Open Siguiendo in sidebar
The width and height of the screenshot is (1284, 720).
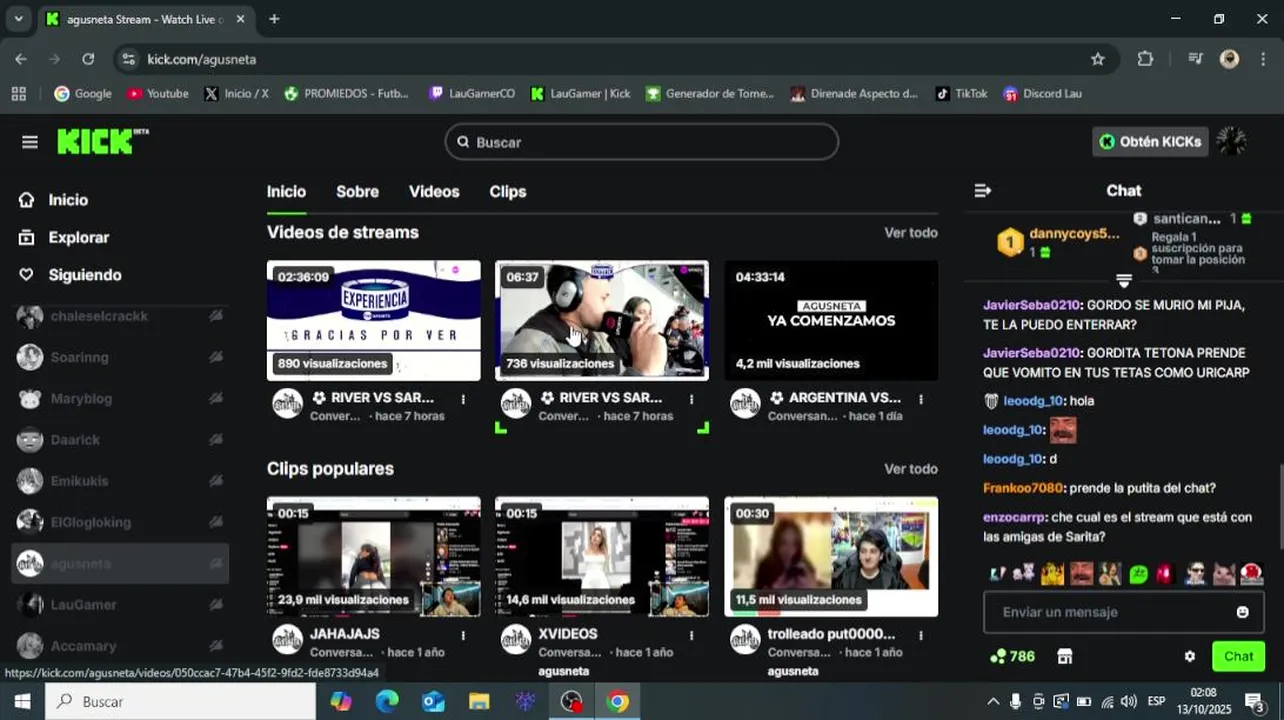click(x=70, y=275)
